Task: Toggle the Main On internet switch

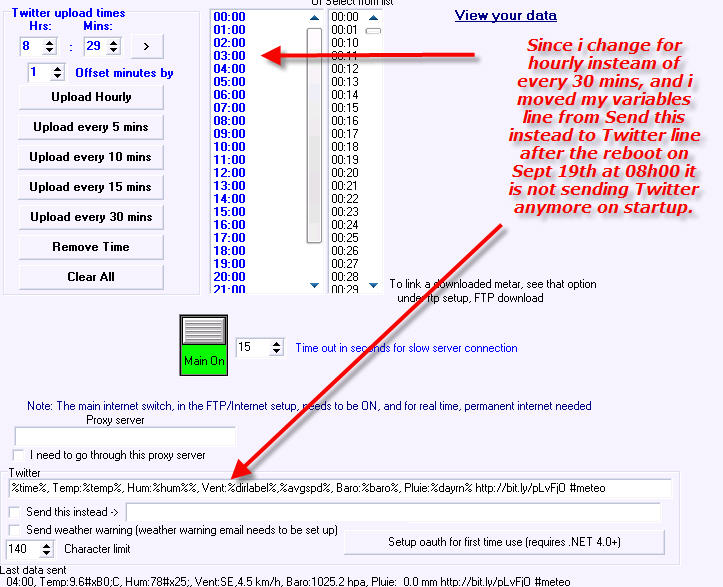Action: [203, 345]
